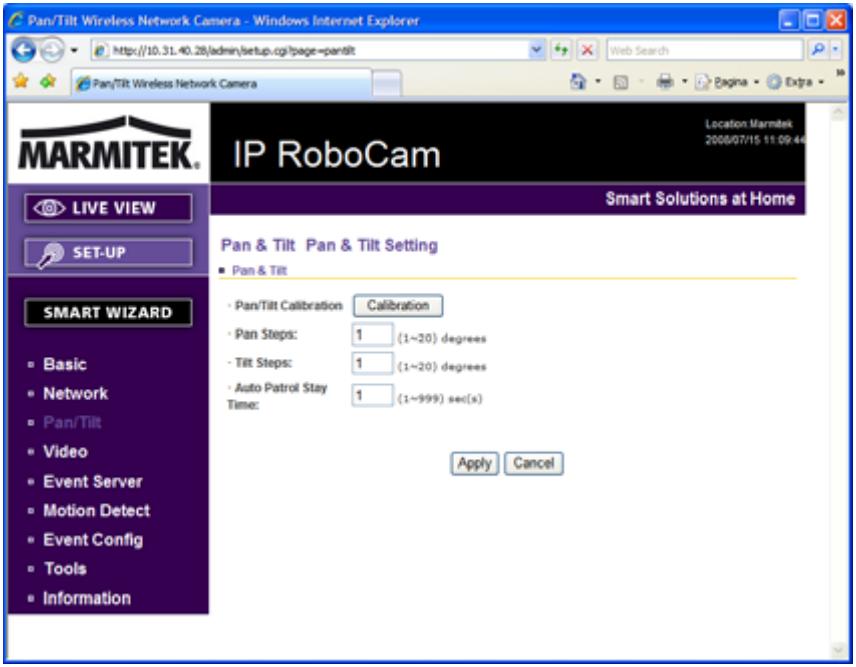Open the Information page
Image resolution: width=856 pixels, height=667 pixels.
(x=86, y=598)
